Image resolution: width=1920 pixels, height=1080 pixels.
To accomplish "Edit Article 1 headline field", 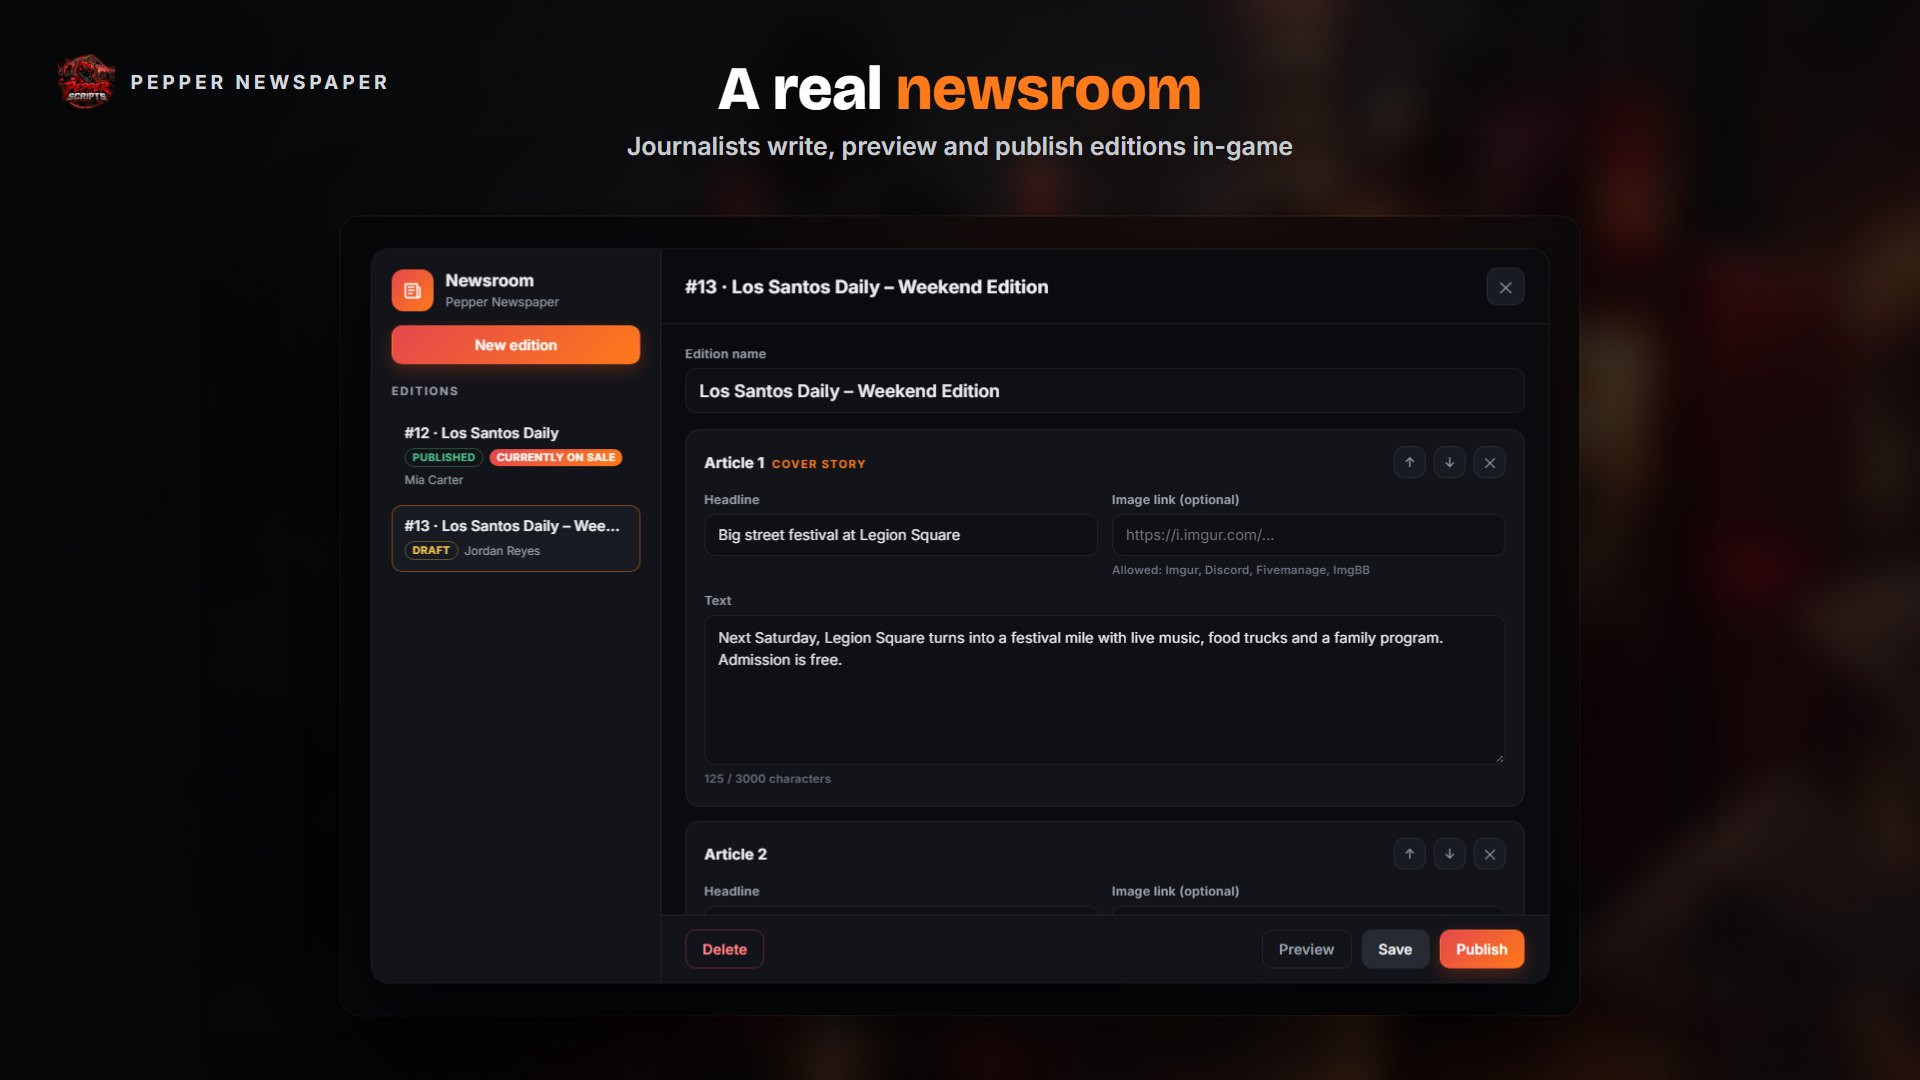I will pos(900,535).
